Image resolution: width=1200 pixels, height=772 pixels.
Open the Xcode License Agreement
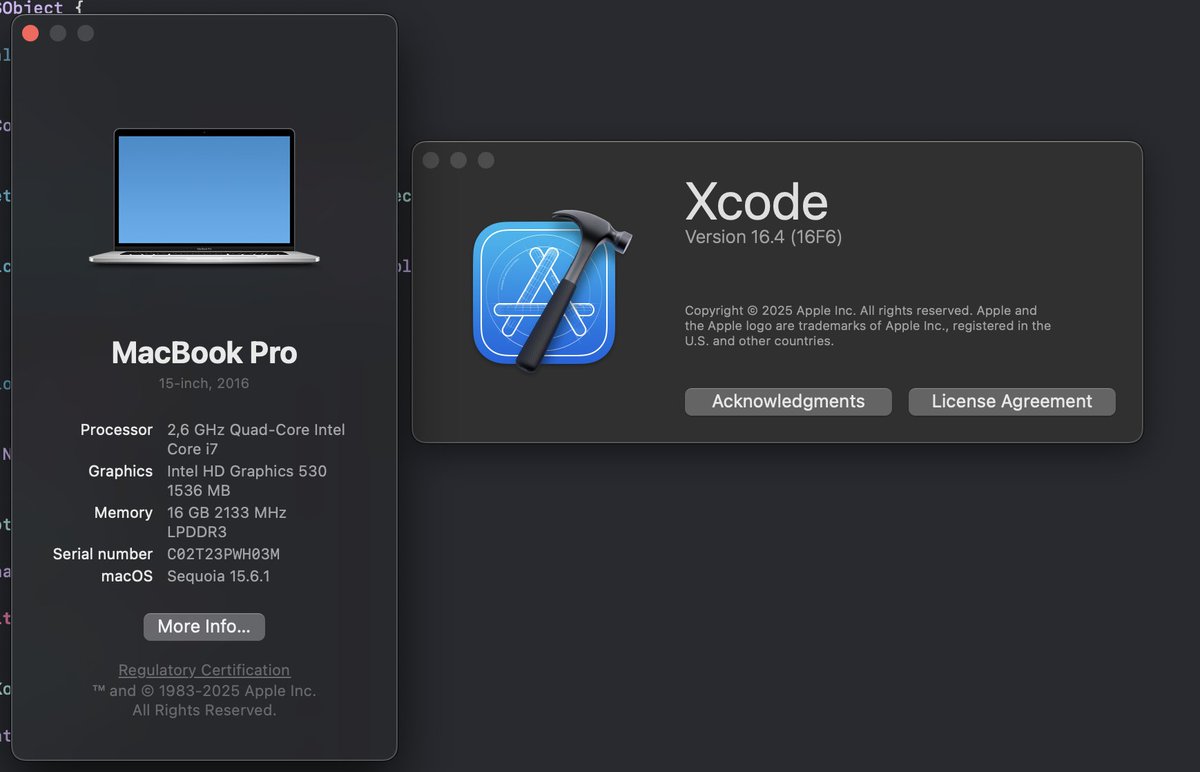[1012, 402]
